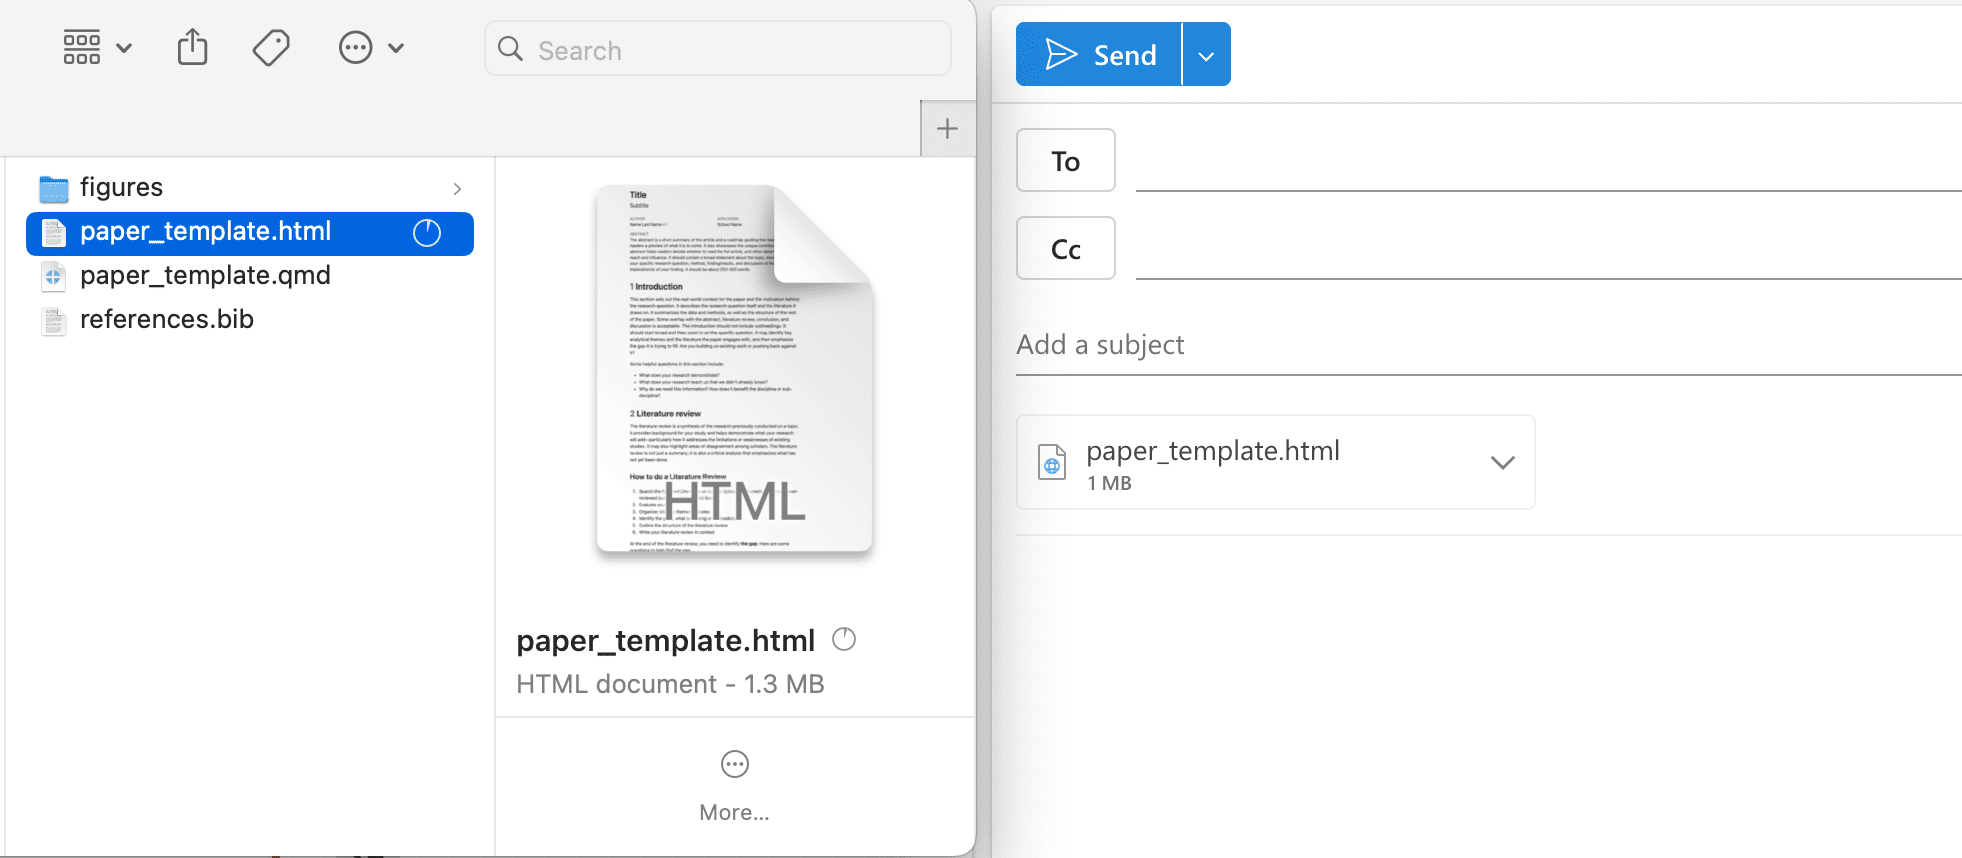This screenshot has height=858, width=1962.
Task: Click the More… quick actions icon
Action: click(735, 765)
